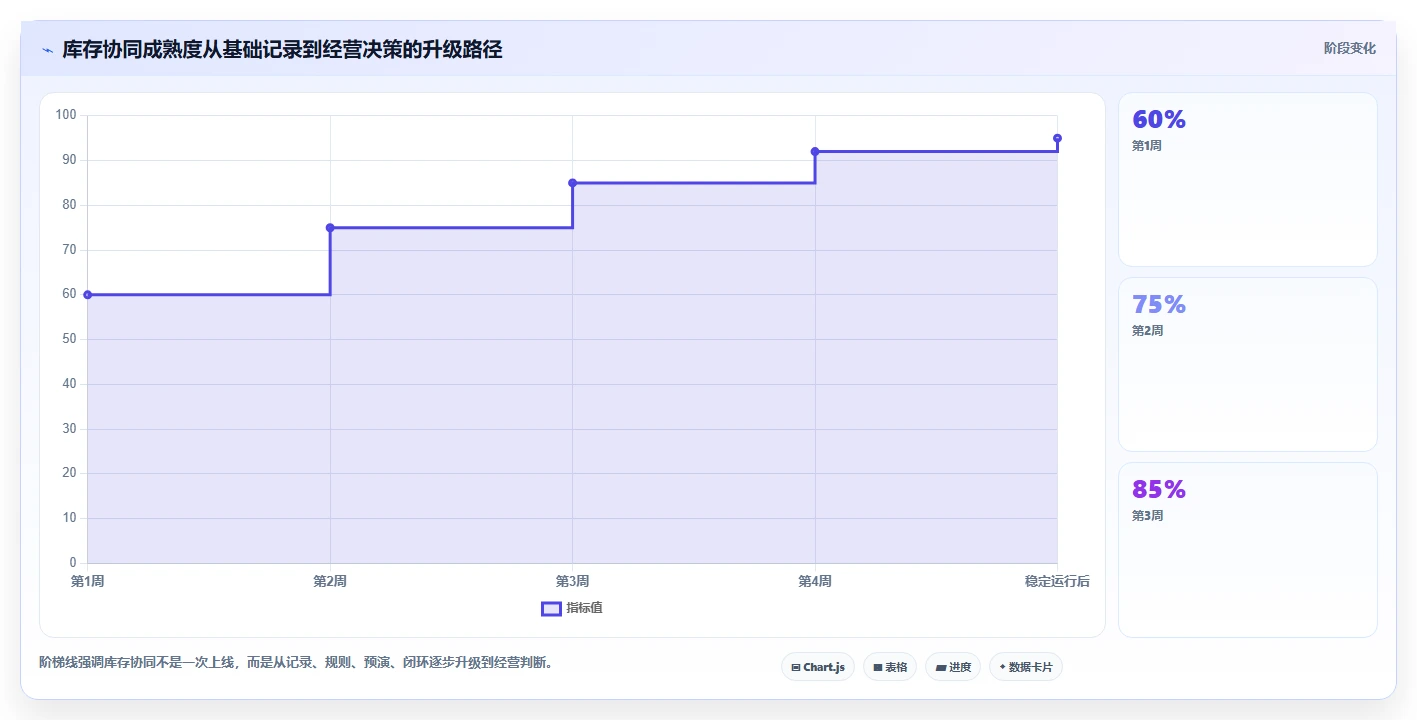This screenshot has width=1417, height=720.
Task: Click the 100 y-axis label
Action: [x=66, y=115]
